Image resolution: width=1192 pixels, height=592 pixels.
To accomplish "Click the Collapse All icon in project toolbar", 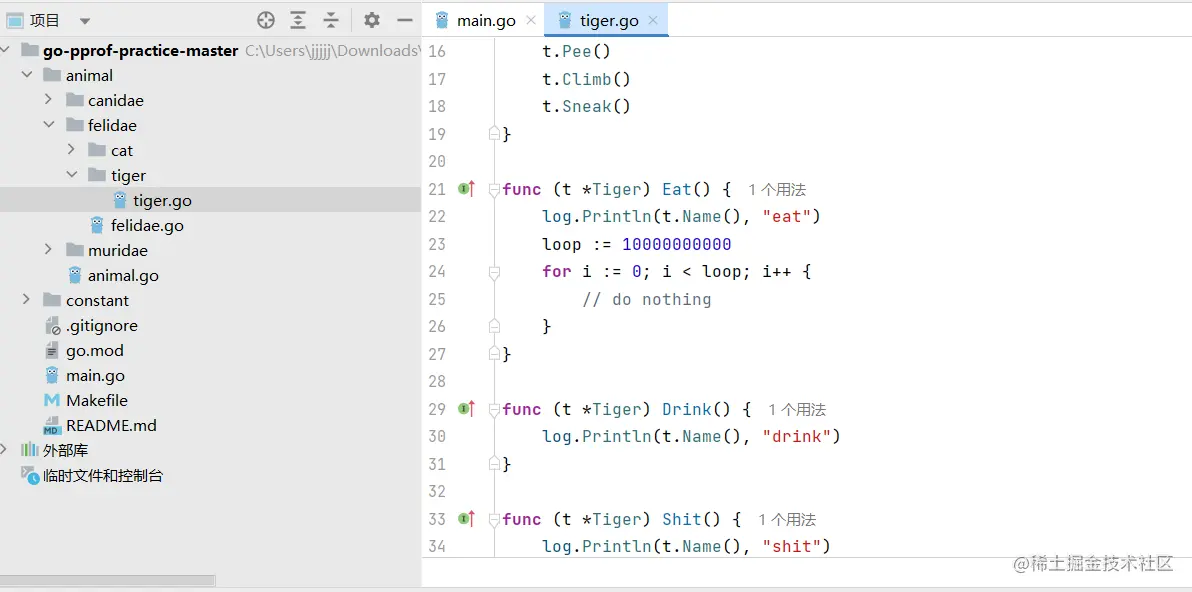I will point(331,21).
